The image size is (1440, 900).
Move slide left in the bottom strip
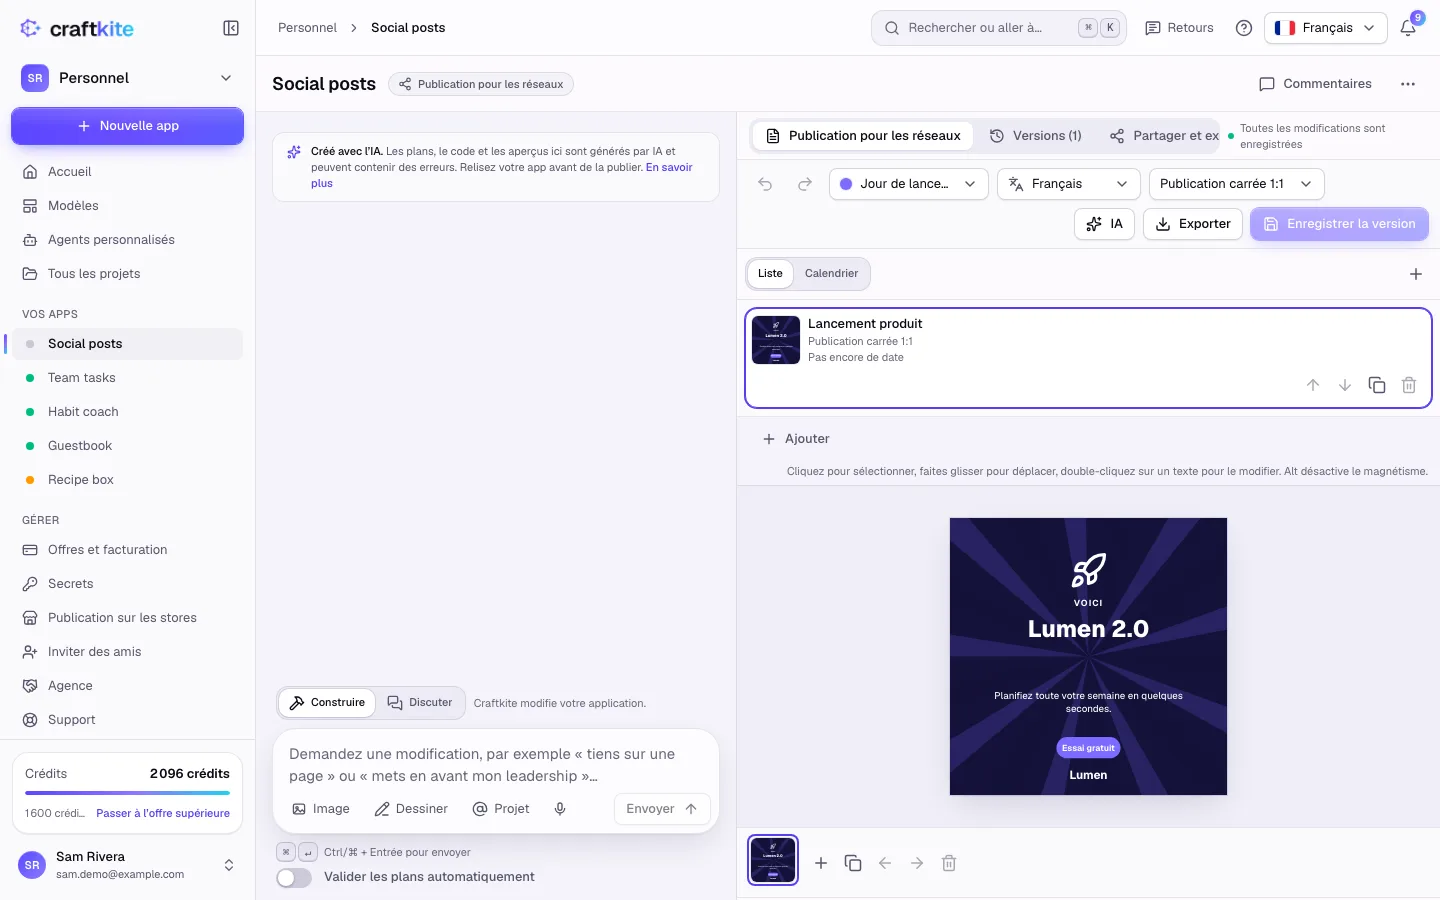(885, 863)
